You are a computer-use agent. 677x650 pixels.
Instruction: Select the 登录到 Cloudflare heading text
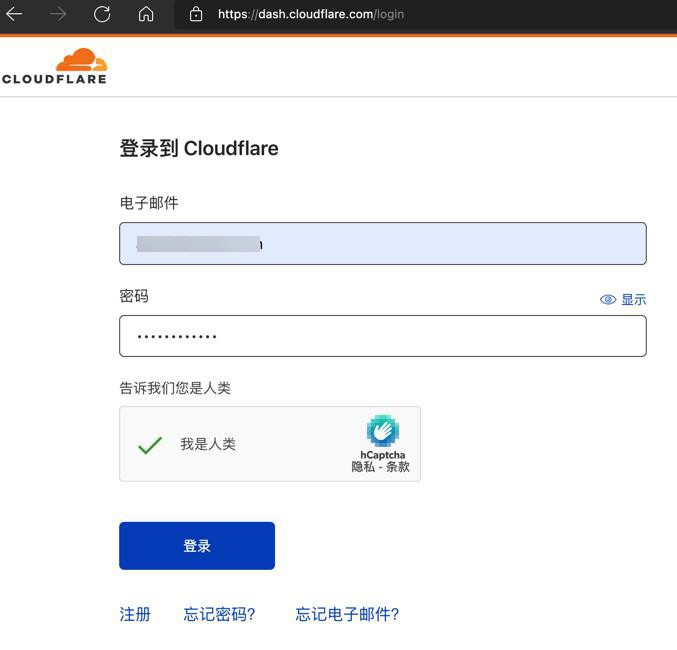pos(199,148)
